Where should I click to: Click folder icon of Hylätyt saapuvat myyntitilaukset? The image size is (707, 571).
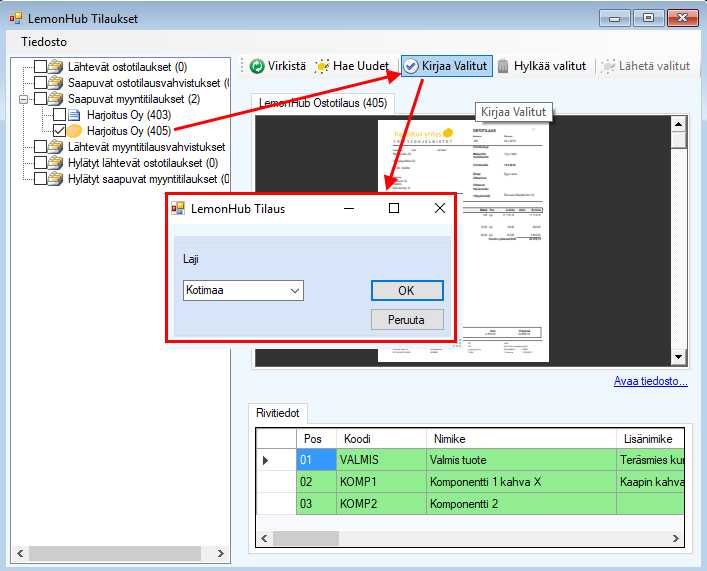tap(55, 179)
